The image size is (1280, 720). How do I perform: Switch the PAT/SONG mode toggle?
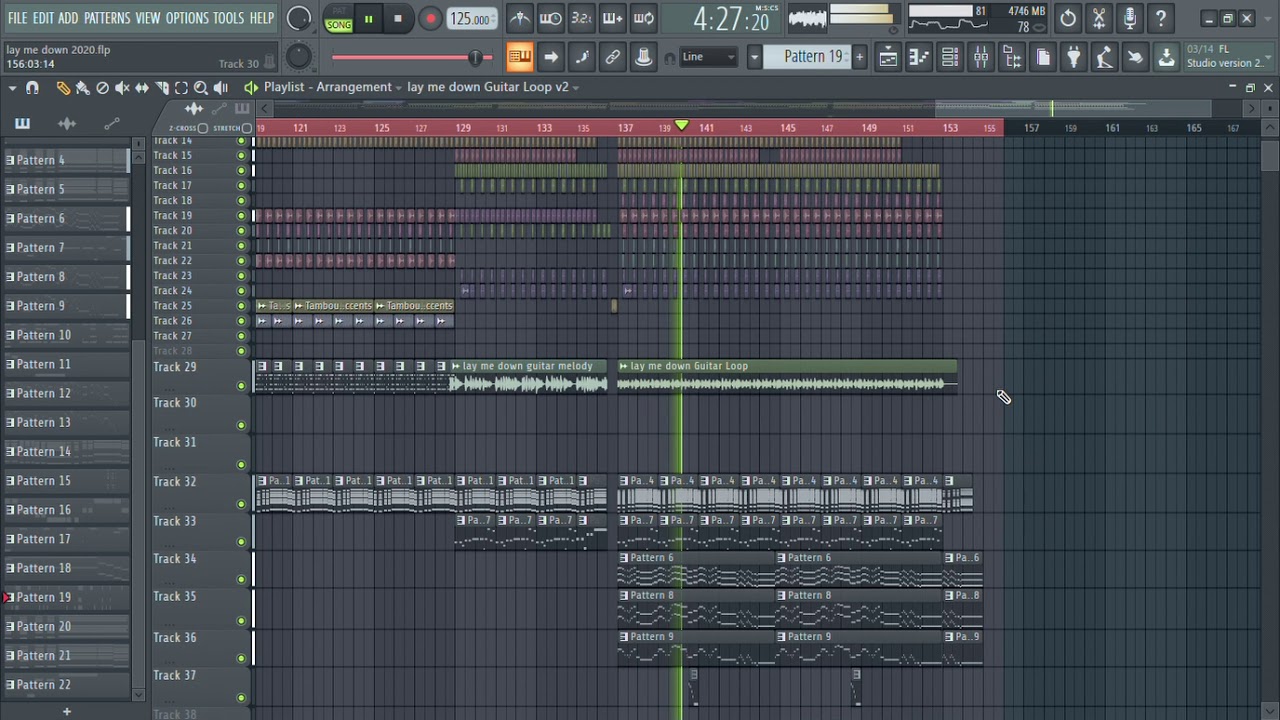pos(338,19)
